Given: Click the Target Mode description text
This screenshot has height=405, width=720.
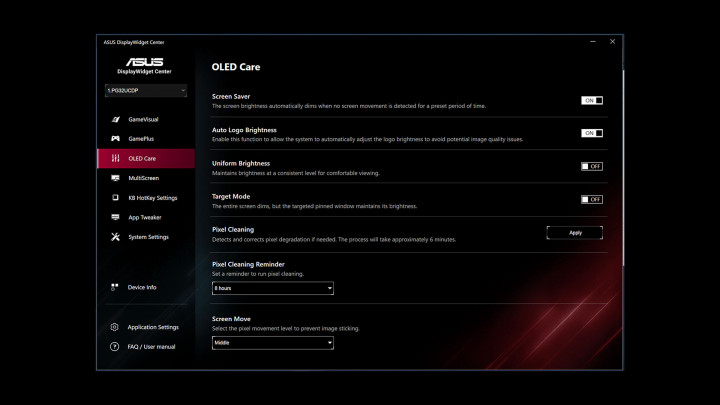Looking at the screenshot, I should [x=315, y=207].
